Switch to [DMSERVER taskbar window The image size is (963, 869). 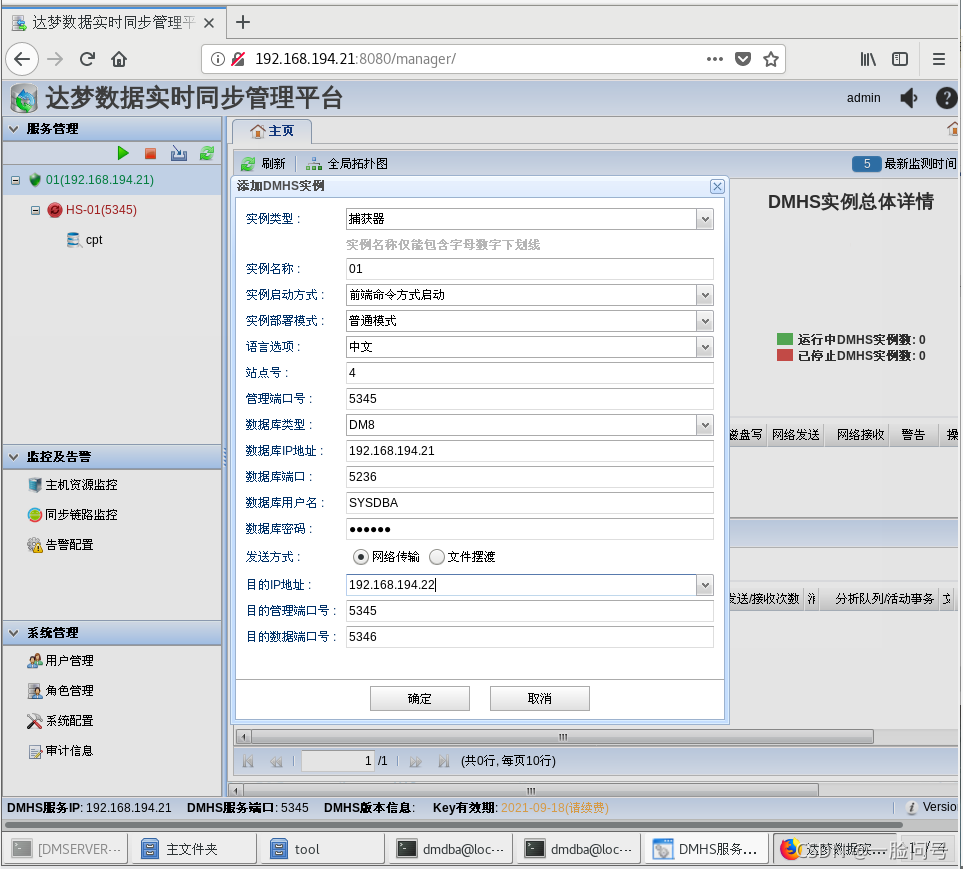coord(66,849)
